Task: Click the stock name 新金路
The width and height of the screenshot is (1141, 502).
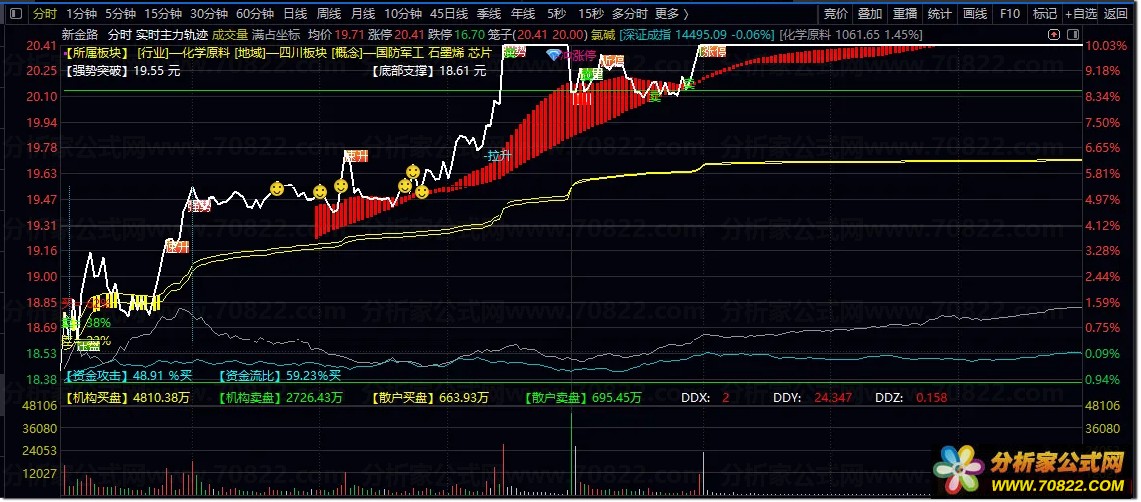Action: point(80,34)
